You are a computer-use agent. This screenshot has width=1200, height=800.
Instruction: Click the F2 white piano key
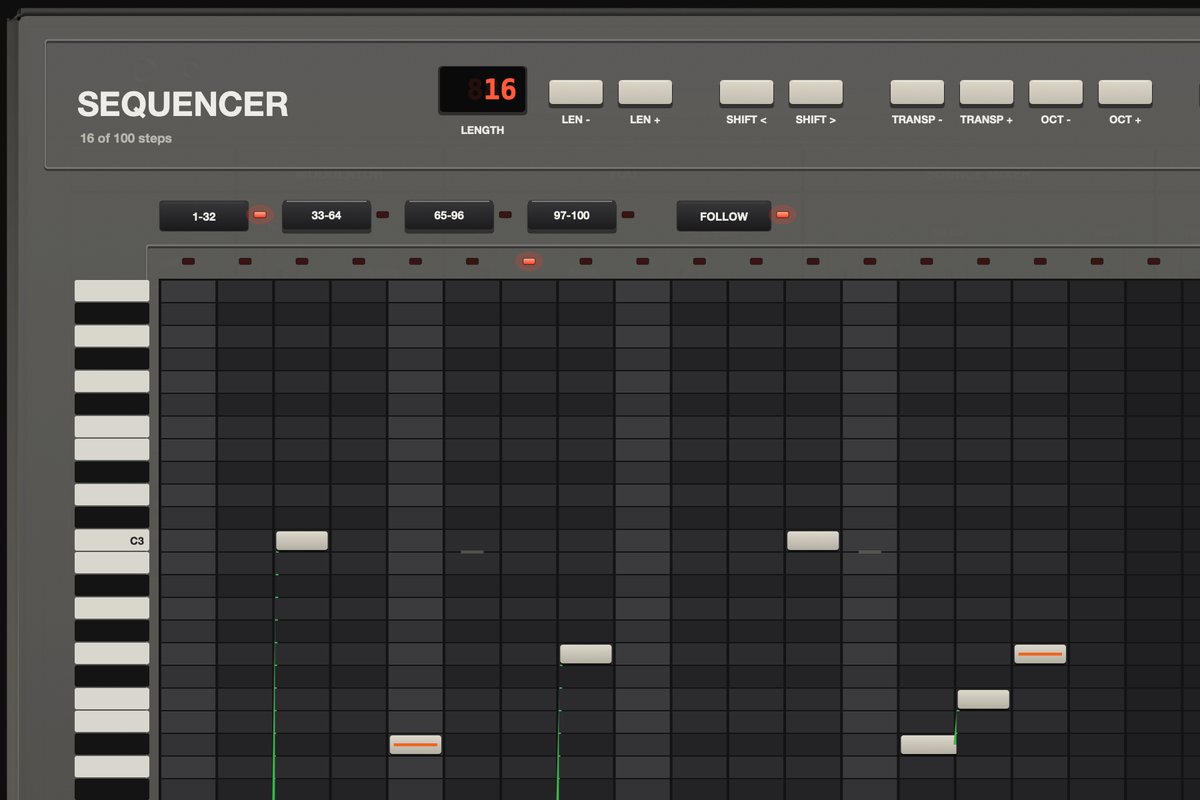(x=112, y=699)
